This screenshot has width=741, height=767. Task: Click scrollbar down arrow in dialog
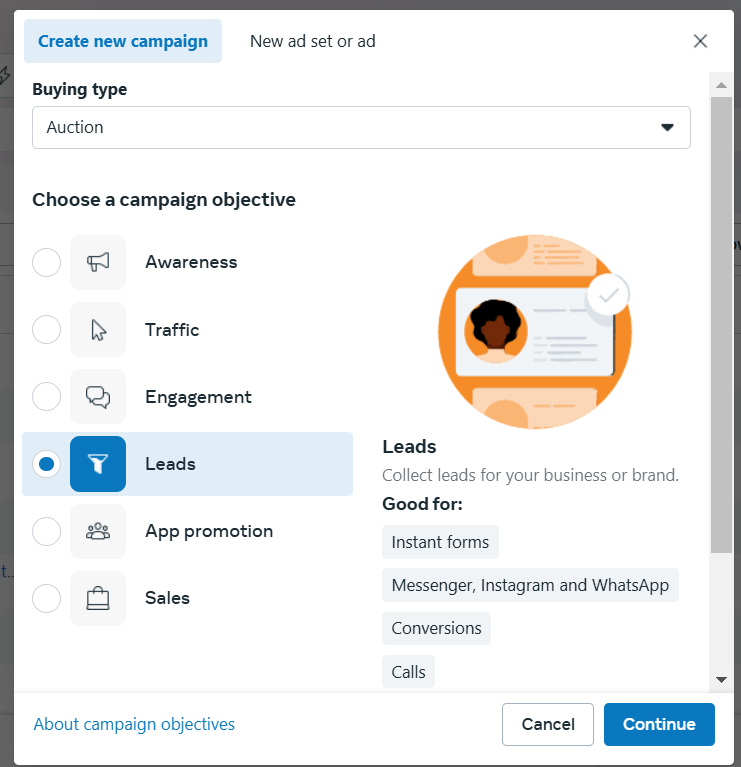pyautogui.click(x=721, y=679)
